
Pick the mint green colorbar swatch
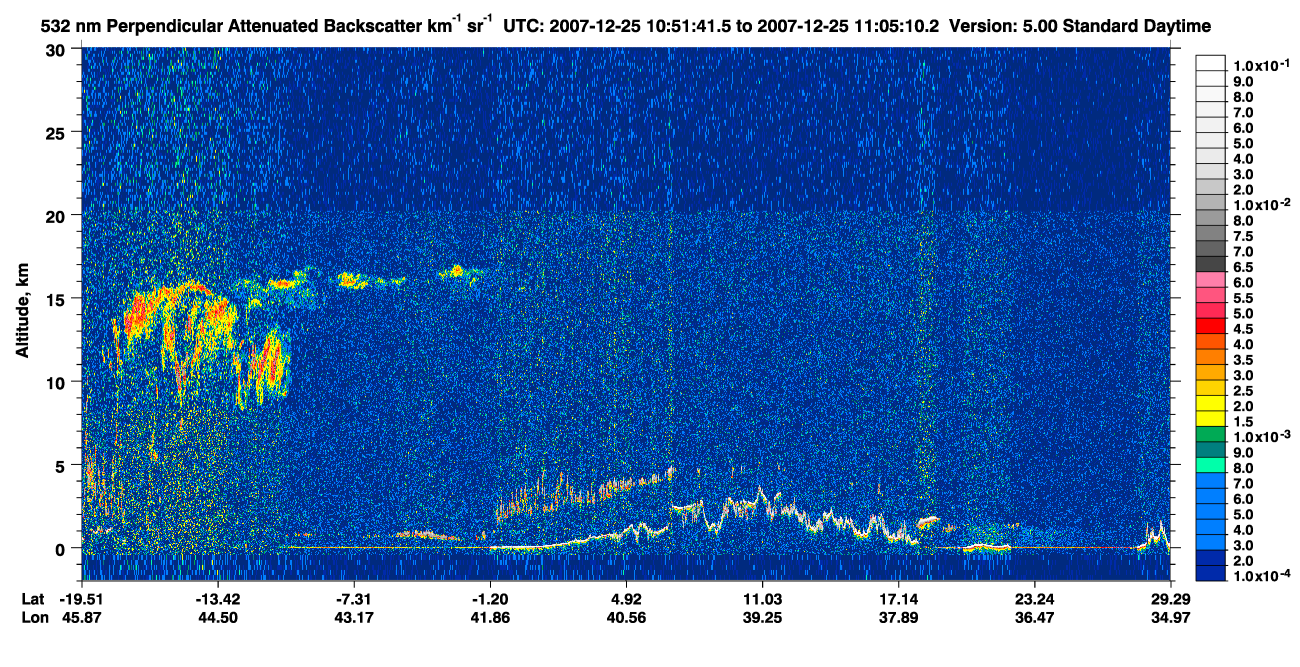1211,466
